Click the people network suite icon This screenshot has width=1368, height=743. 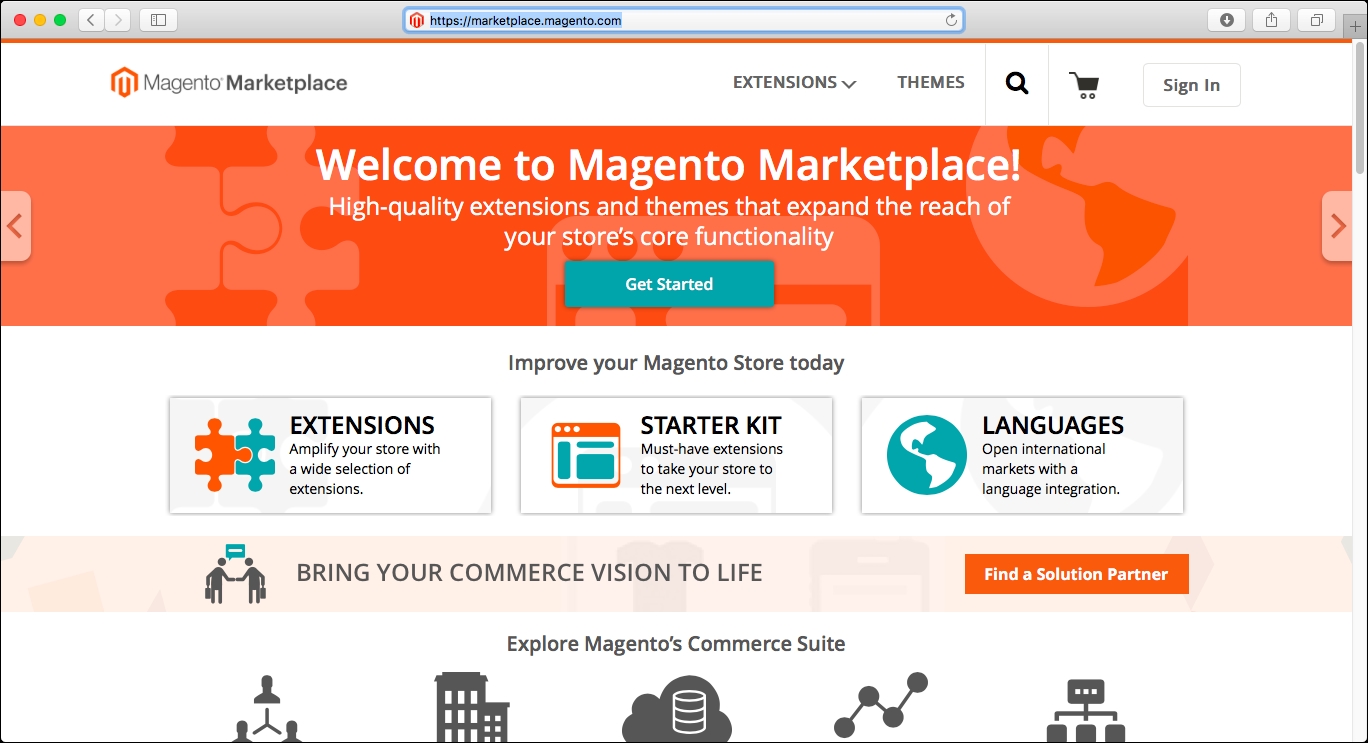pyautogui.click(x=265, y=708)
